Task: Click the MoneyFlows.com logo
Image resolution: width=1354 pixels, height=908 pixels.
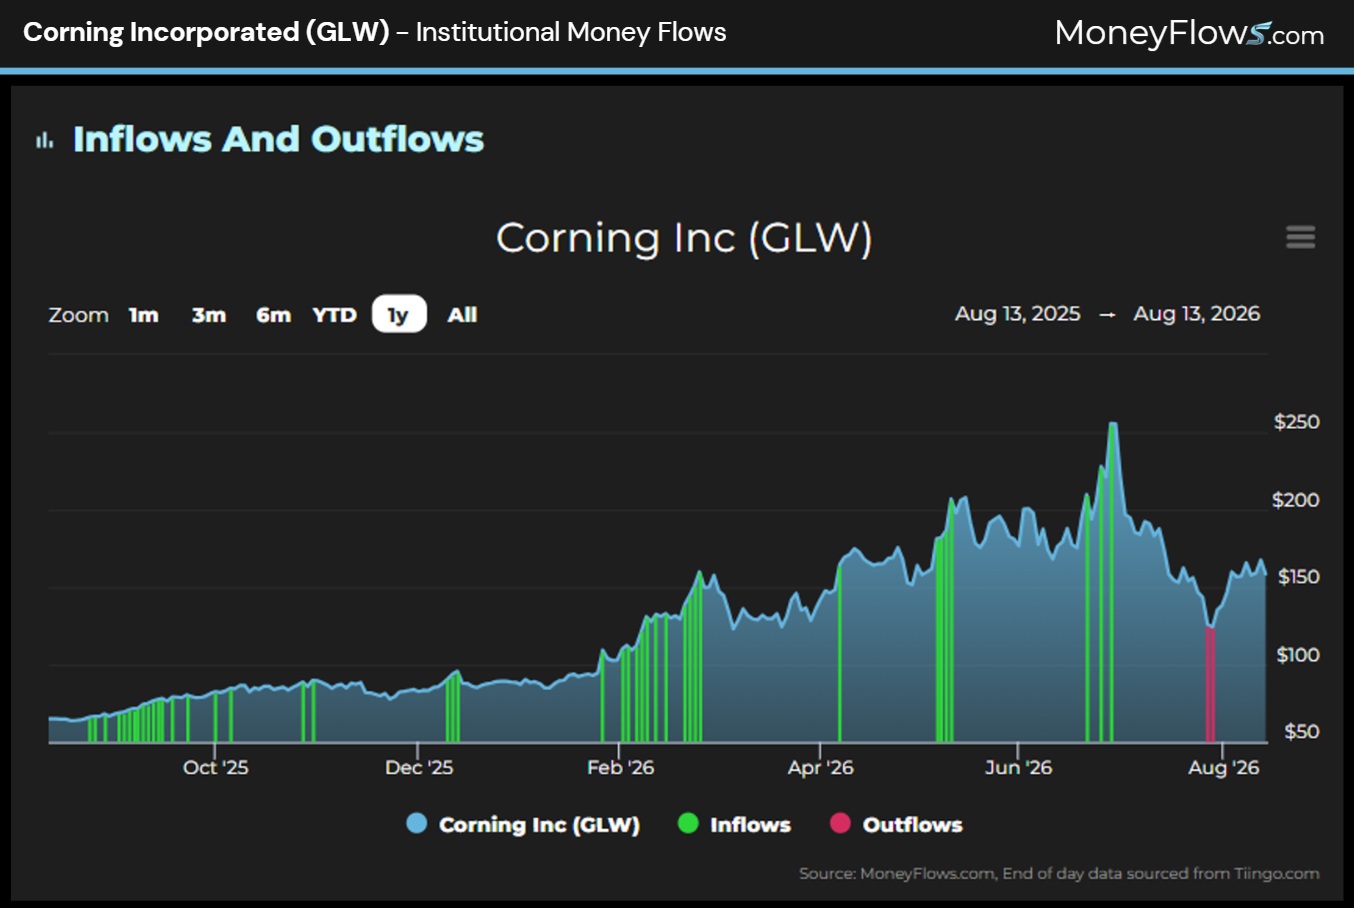Action: (x=1189, y=33)
